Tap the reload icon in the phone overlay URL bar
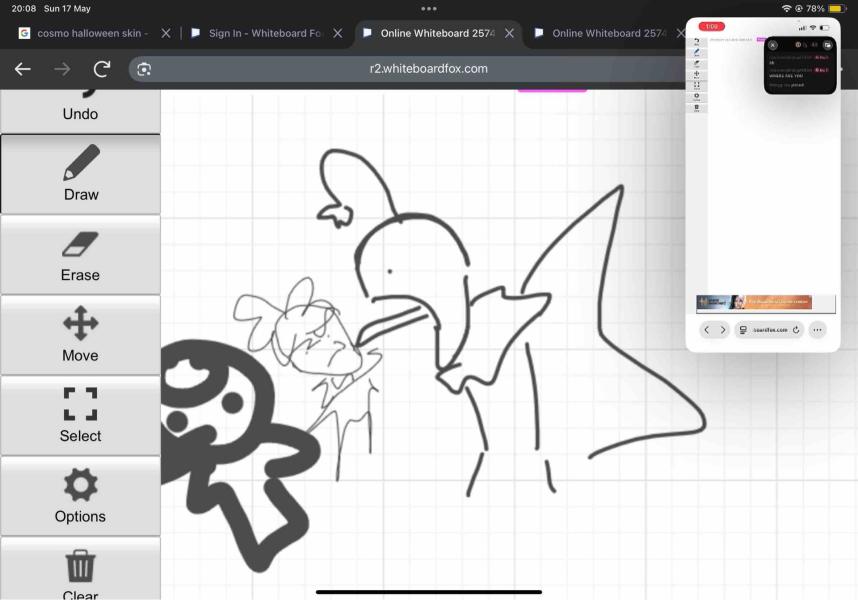Viewport: 858px width, 600px height. 796,330
